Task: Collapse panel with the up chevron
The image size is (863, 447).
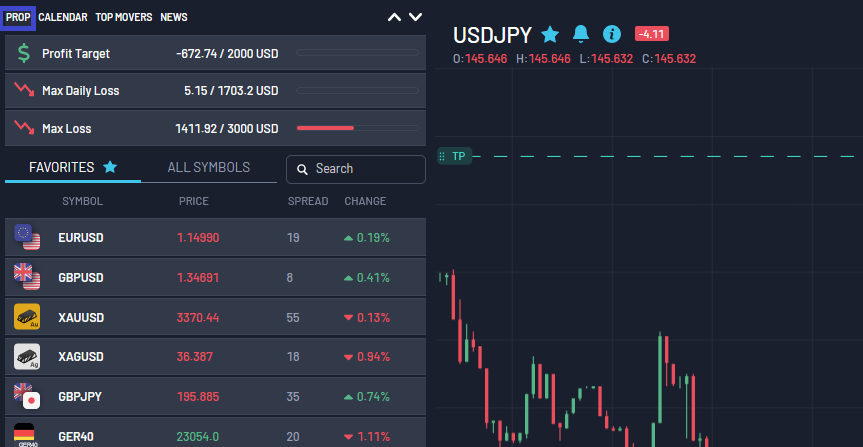Action: 394,17
